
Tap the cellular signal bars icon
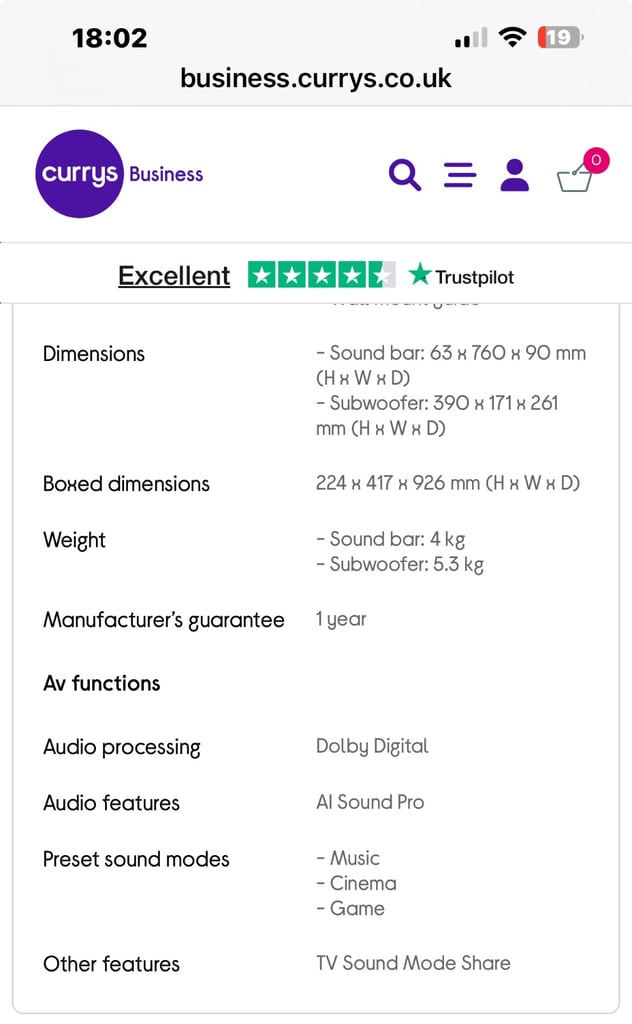pyautogui.click(x=471, y=39)
